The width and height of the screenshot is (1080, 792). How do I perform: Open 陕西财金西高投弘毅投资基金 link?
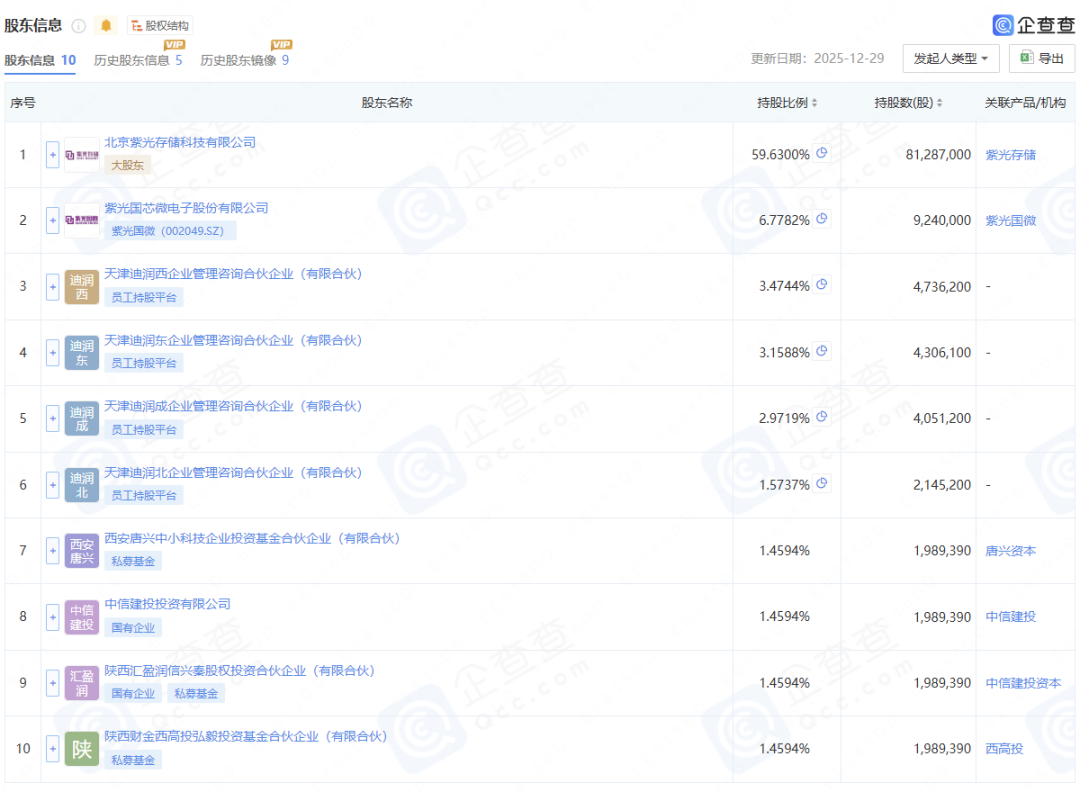246,736
